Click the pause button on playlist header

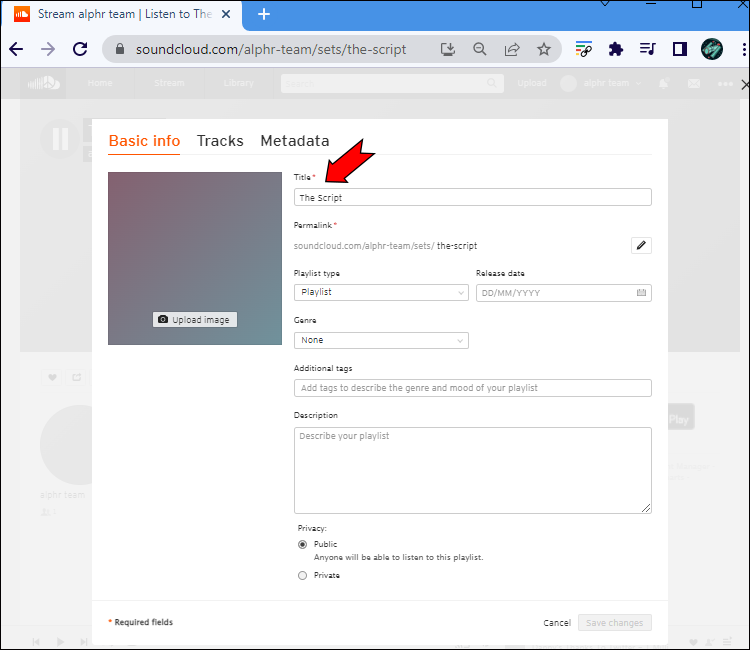[x=60, y=139]
